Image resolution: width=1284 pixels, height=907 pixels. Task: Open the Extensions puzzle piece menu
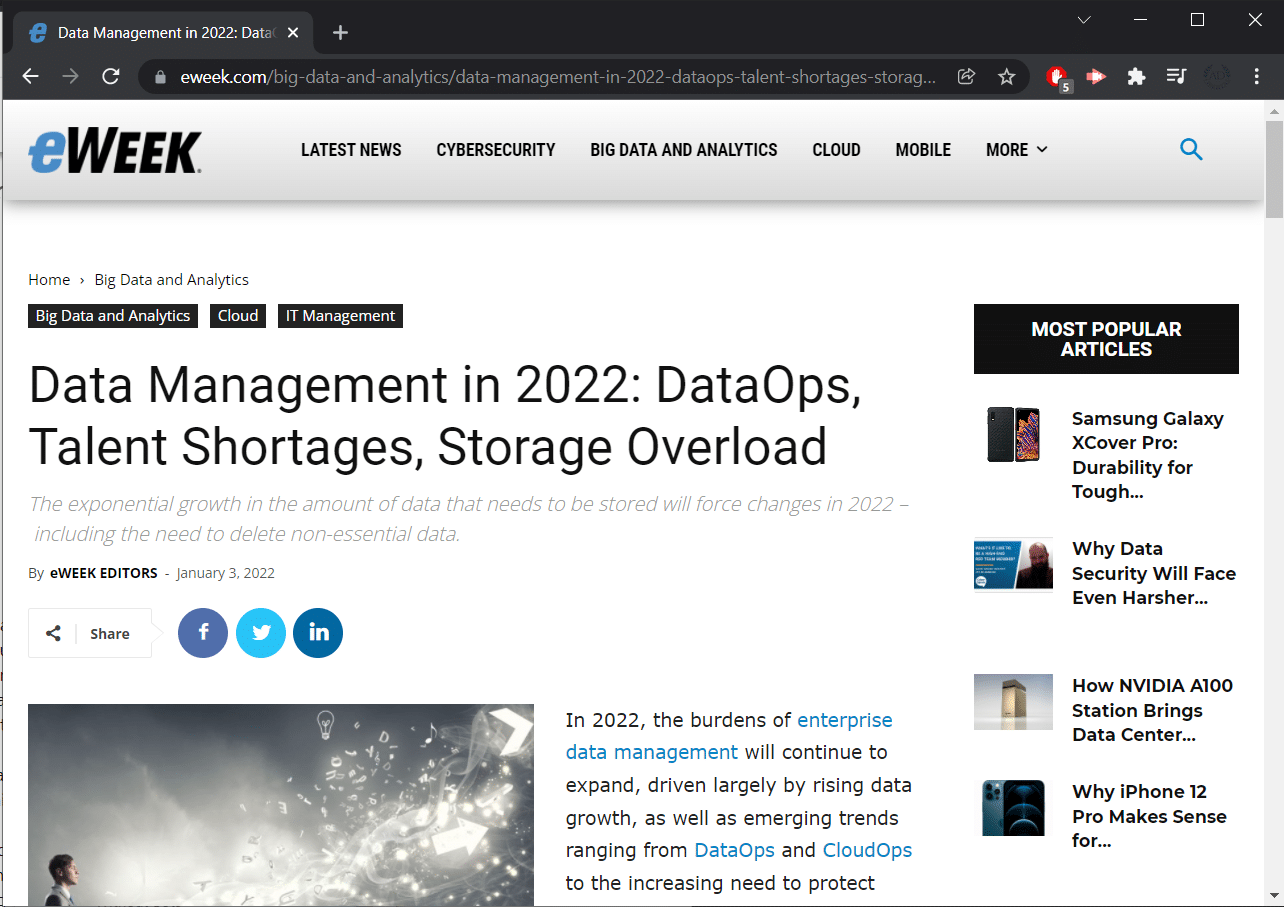[1136, 76]
